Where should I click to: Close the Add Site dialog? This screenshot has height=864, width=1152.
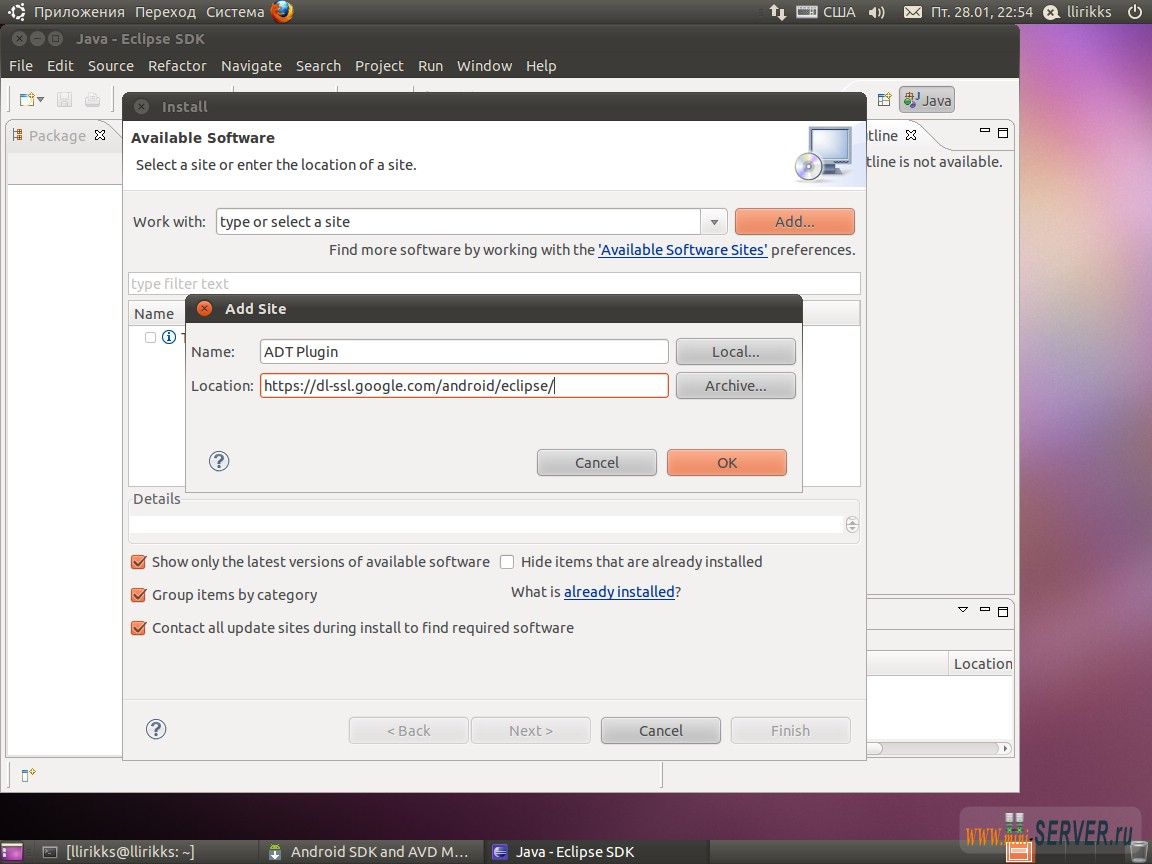pyautogui.click(x=205, y=309)
